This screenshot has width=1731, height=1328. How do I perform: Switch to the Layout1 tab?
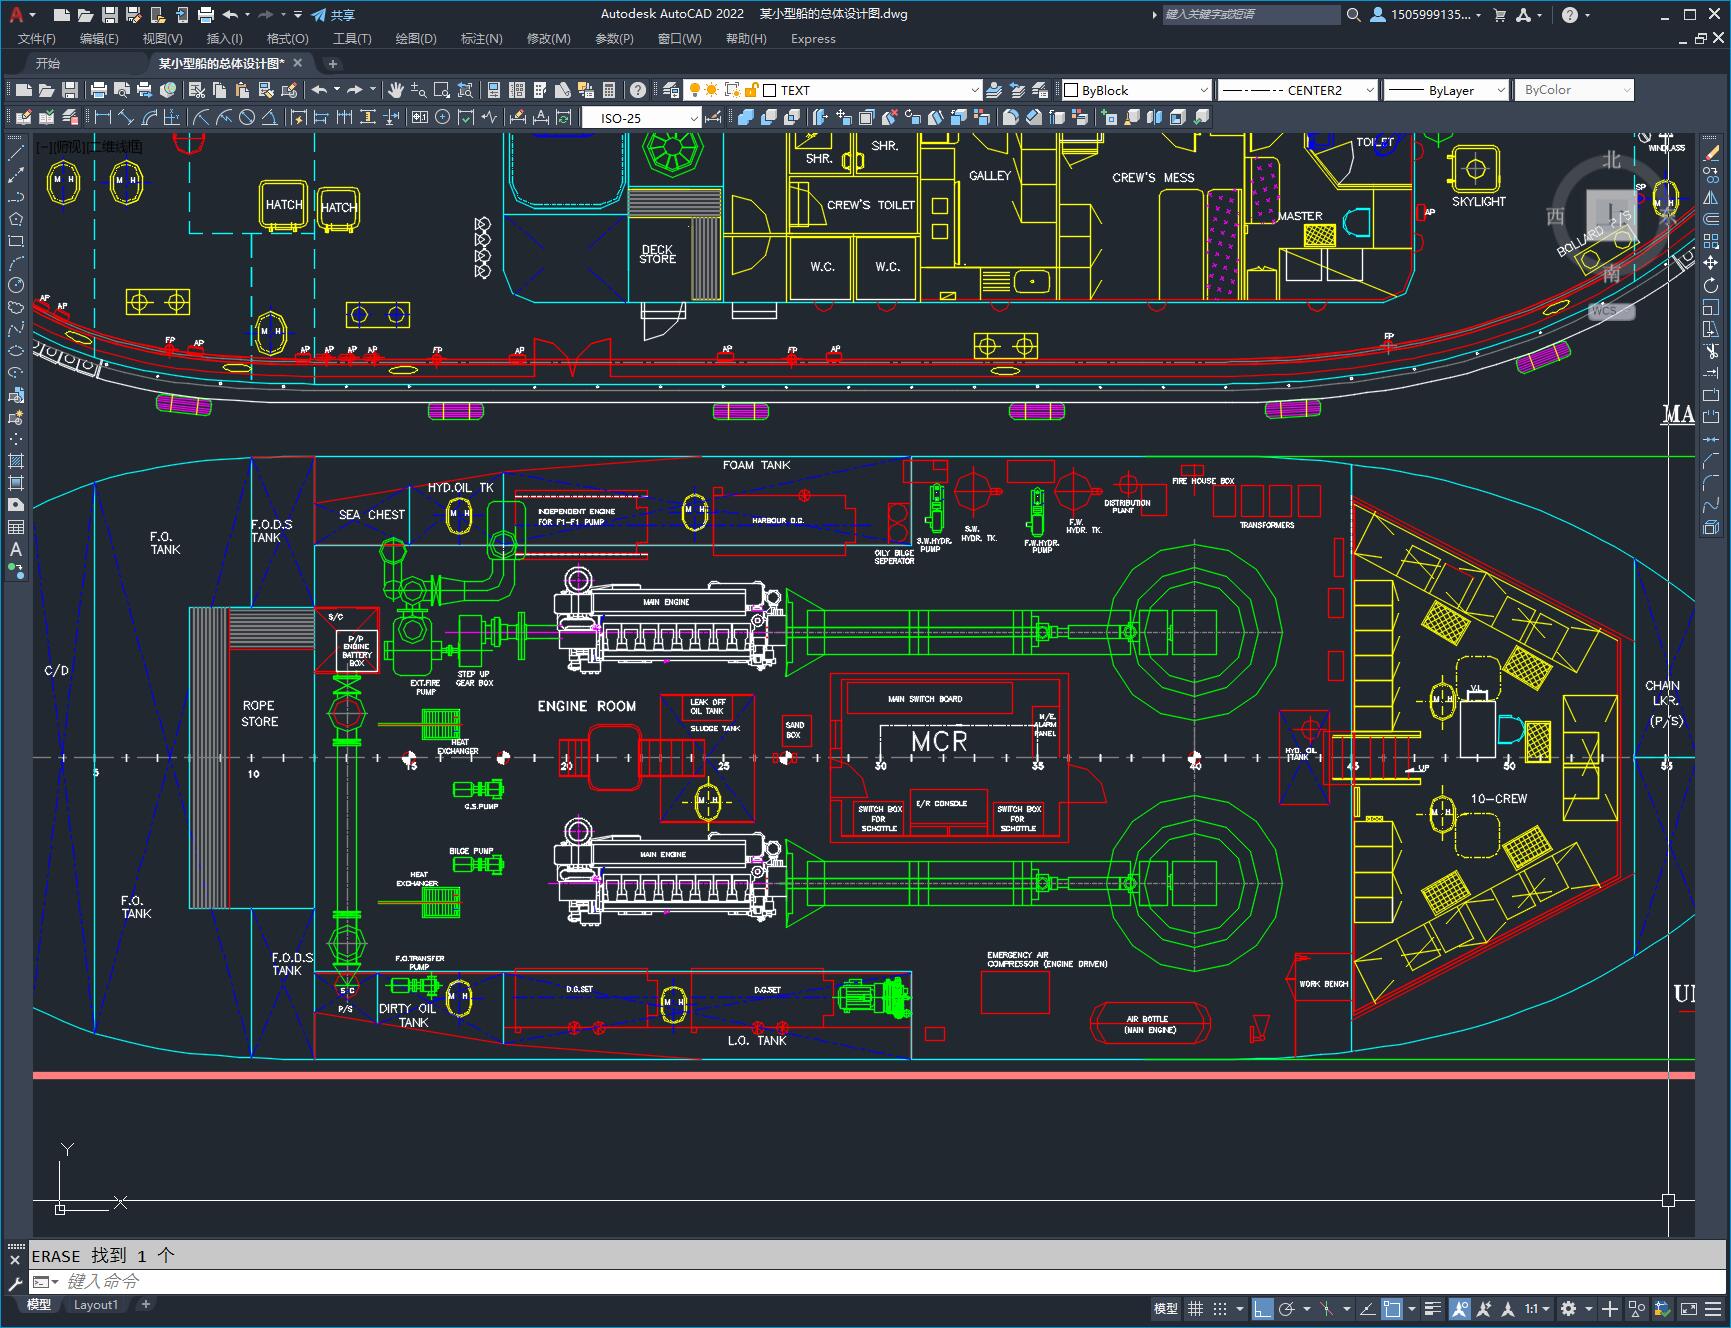95,1304
